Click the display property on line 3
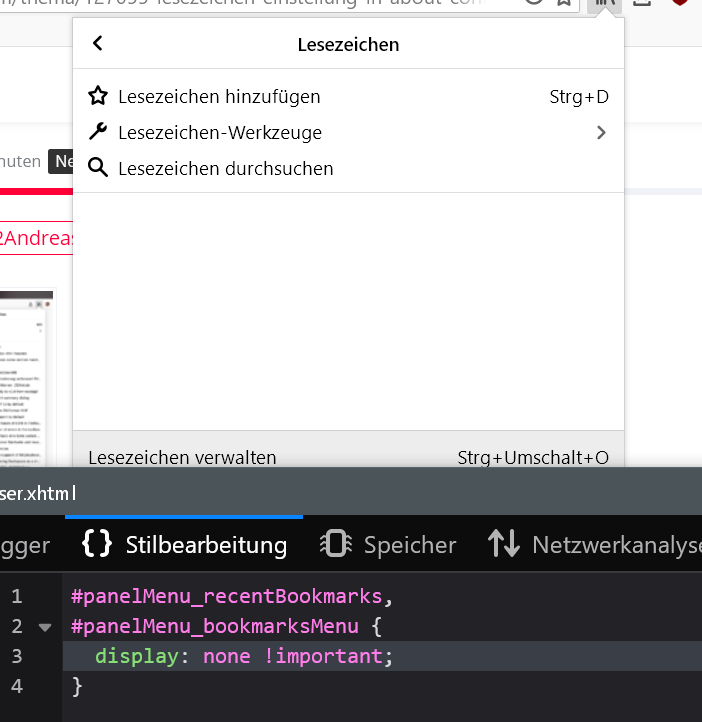The image size is (702, 722). pyautogui.click(x=137, y=657)
